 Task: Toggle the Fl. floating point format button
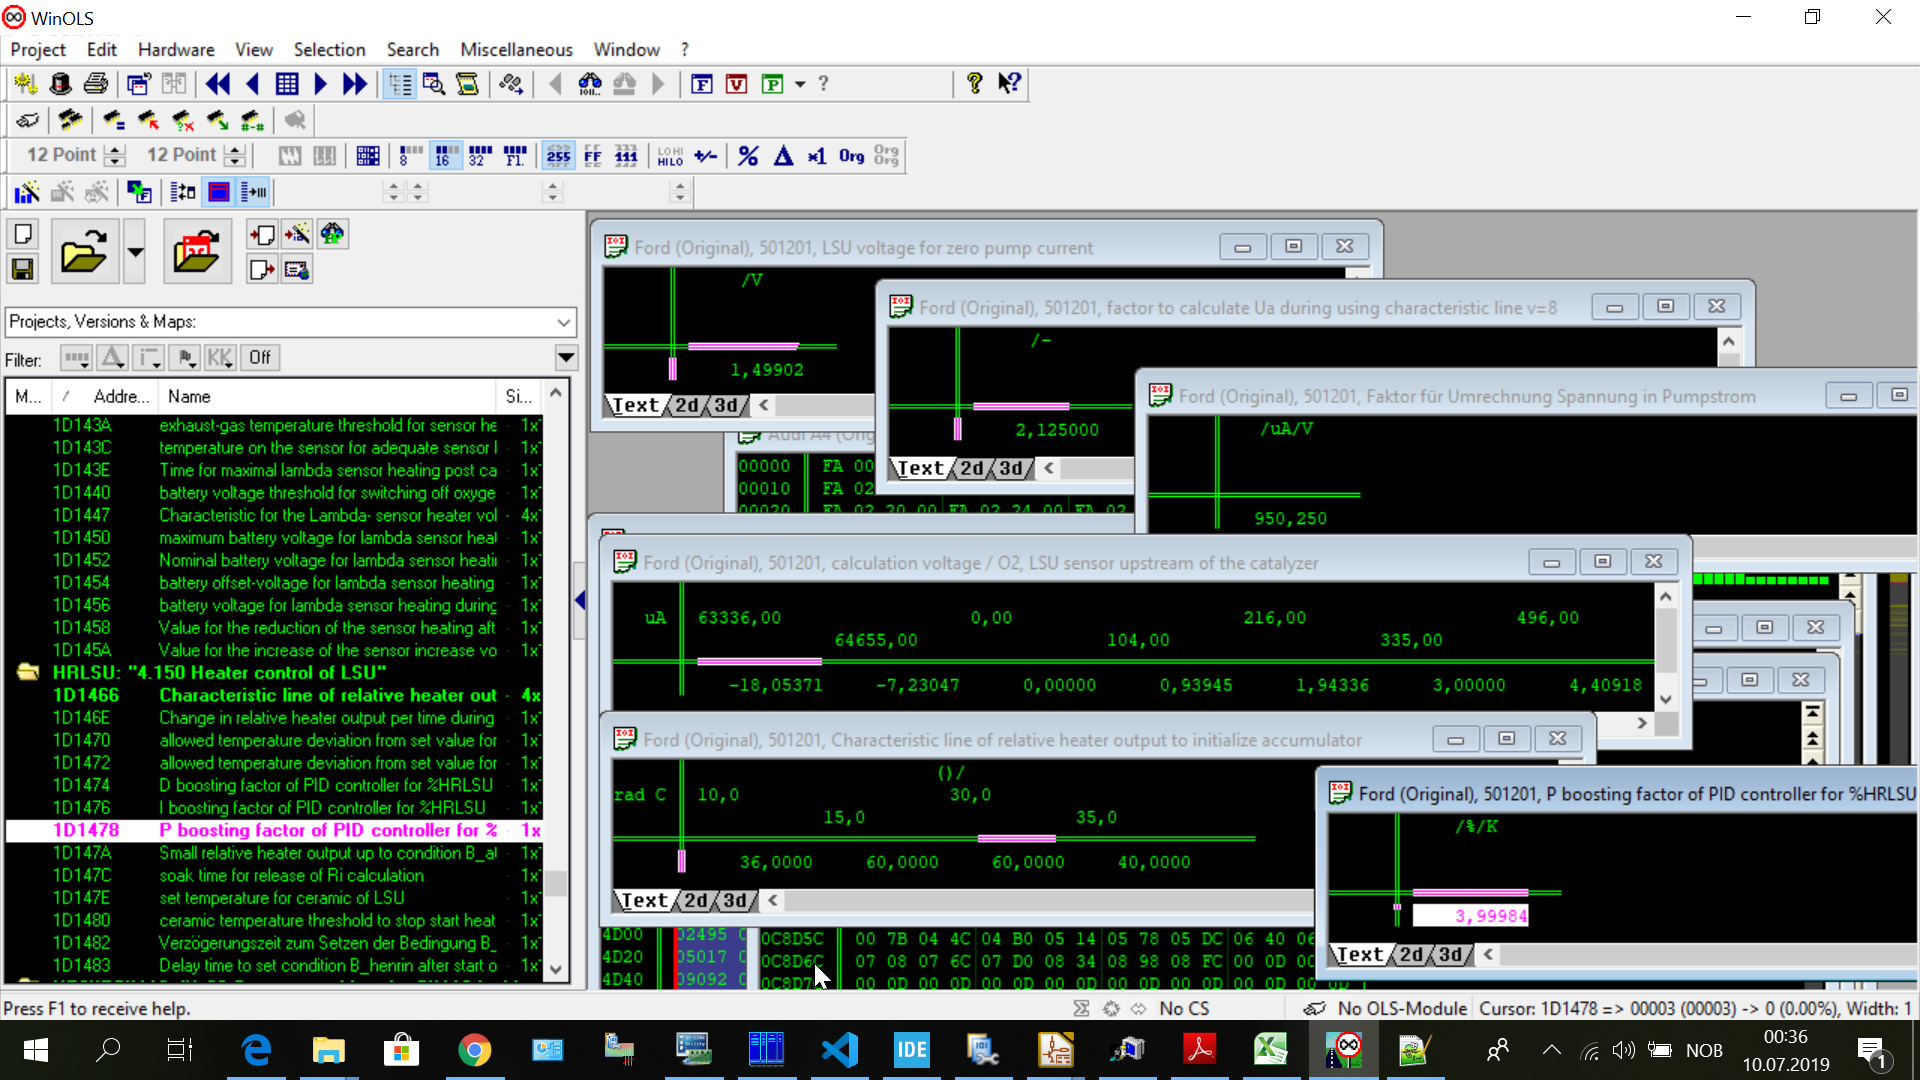point(515,155)
